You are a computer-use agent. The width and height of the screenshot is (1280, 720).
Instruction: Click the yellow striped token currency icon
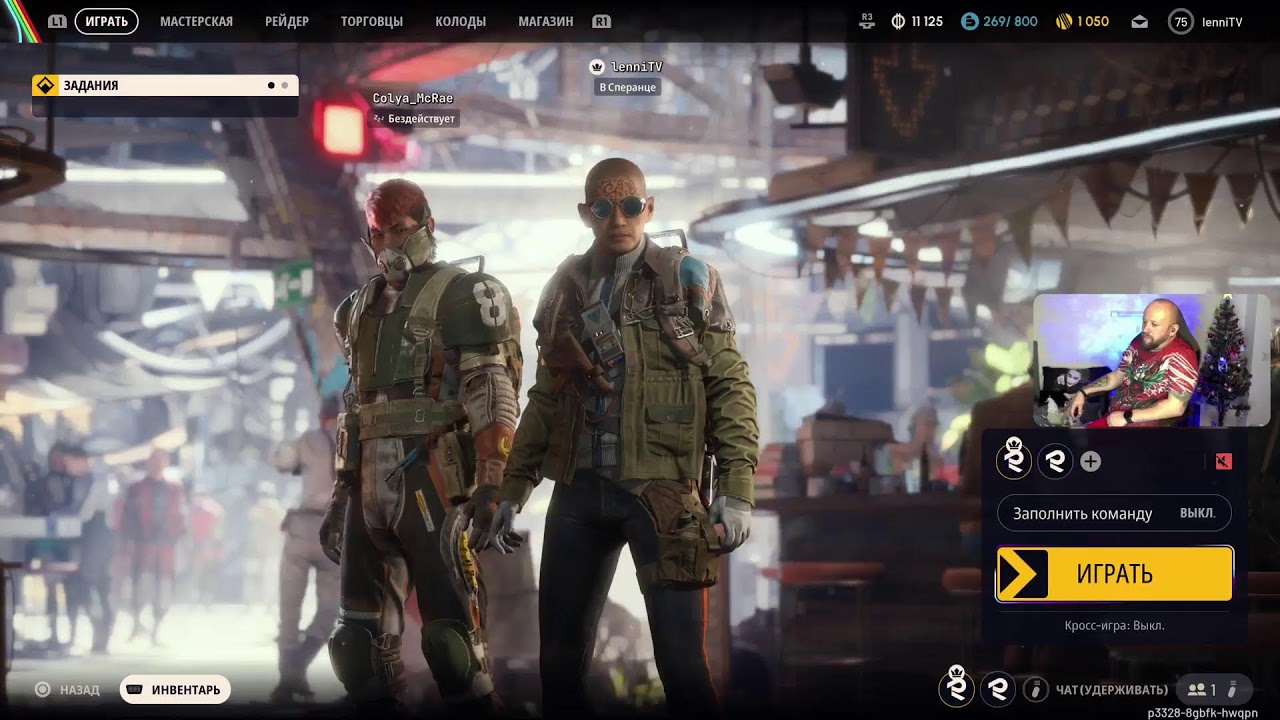pos(1064,21)
